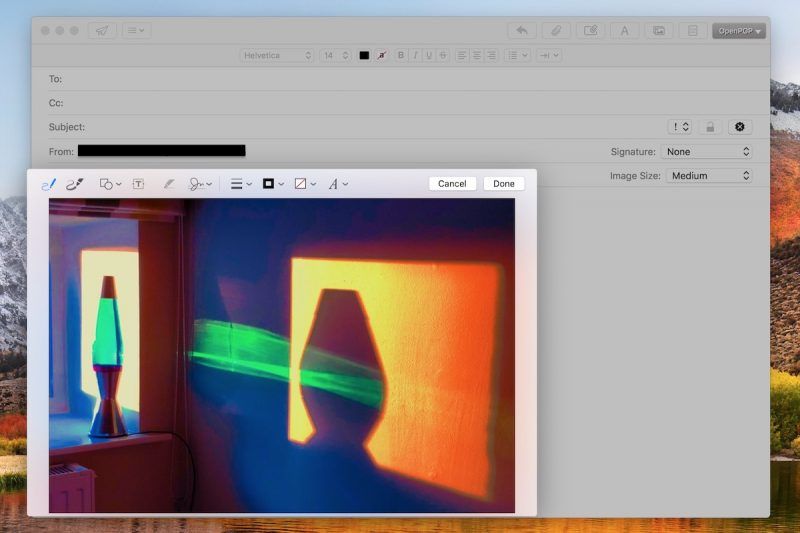Viewport: 800px width, 533px height.
Task: Toggle bold text formatting
Action: pos(401,55)
